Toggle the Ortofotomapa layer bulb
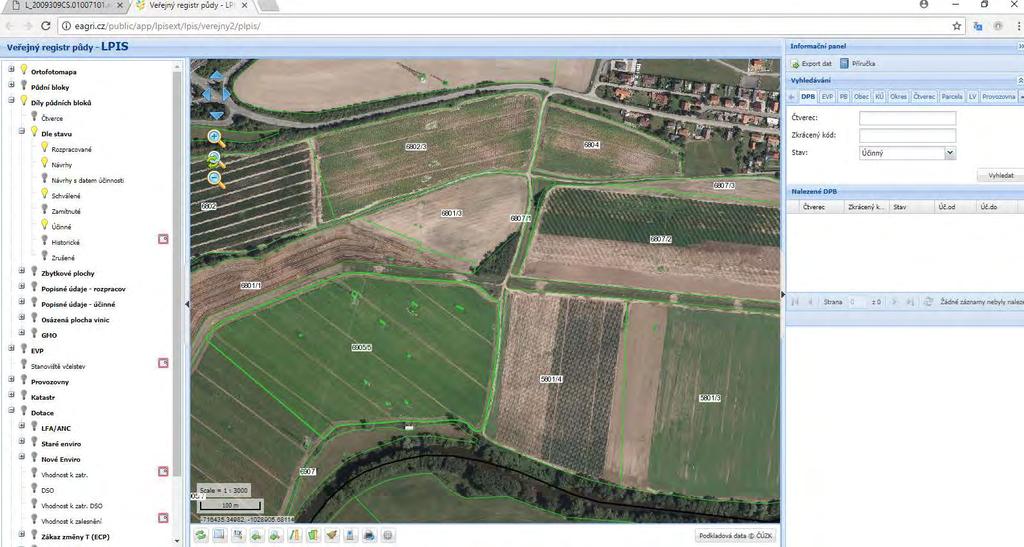Screen dimensions: 1024x547 (x=24, y=69)
